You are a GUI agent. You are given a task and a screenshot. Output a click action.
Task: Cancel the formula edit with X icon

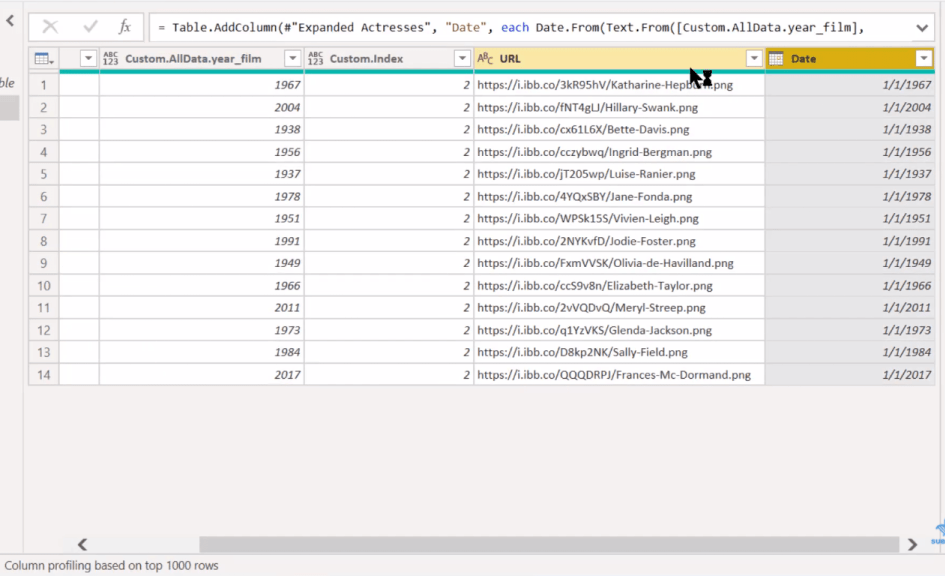click(50, 27)
